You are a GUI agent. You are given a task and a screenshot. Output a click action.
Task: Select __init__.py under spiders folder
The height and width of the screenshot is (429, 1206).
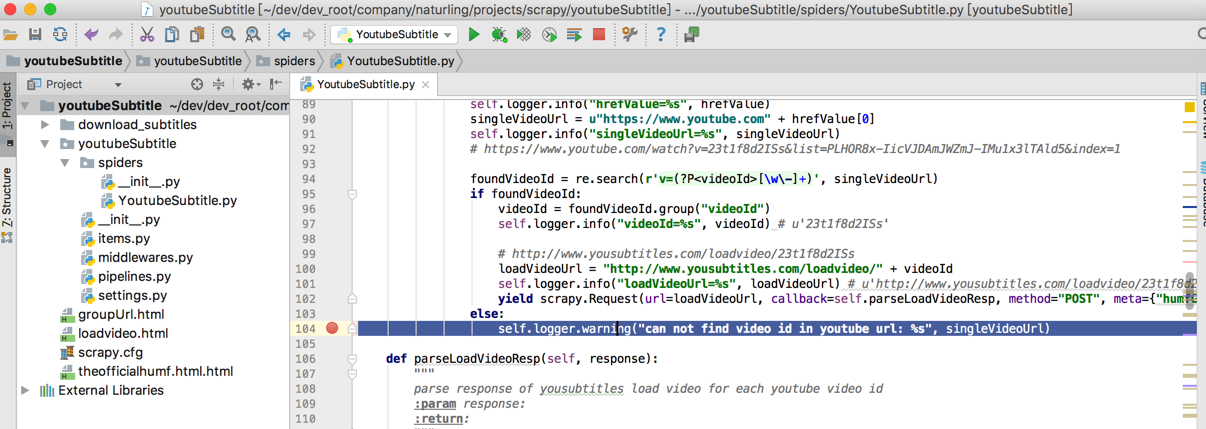(140, 182)
